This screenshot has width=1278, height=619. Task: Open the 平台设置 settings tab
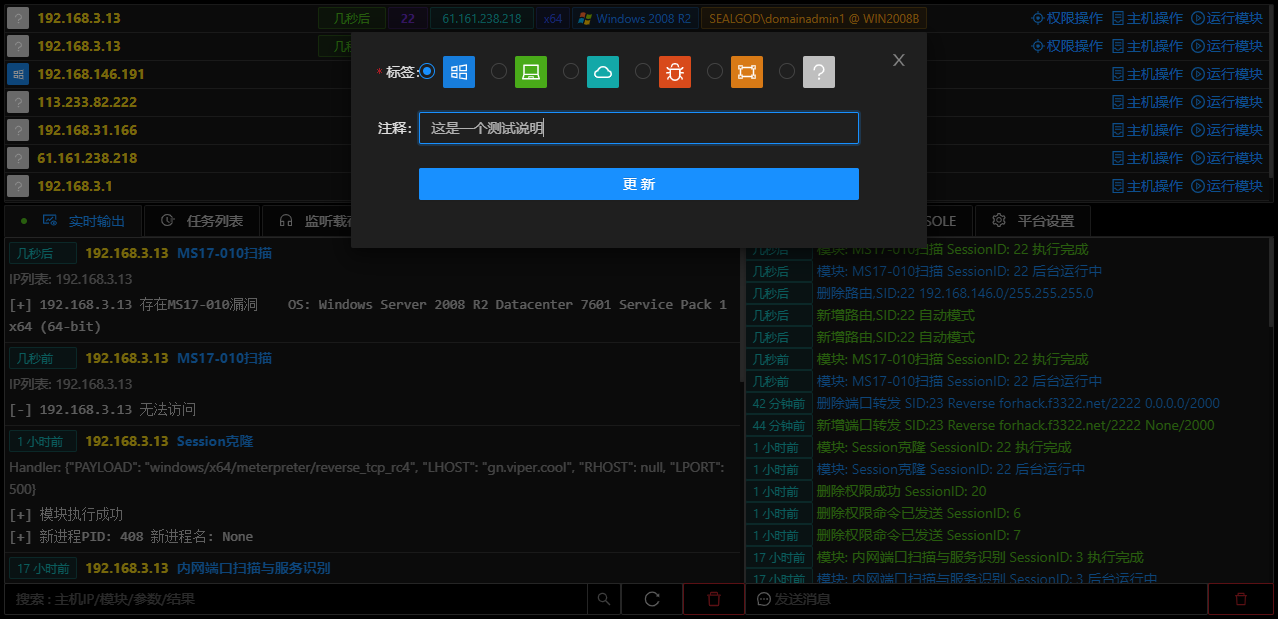[x=1033, y=221]
